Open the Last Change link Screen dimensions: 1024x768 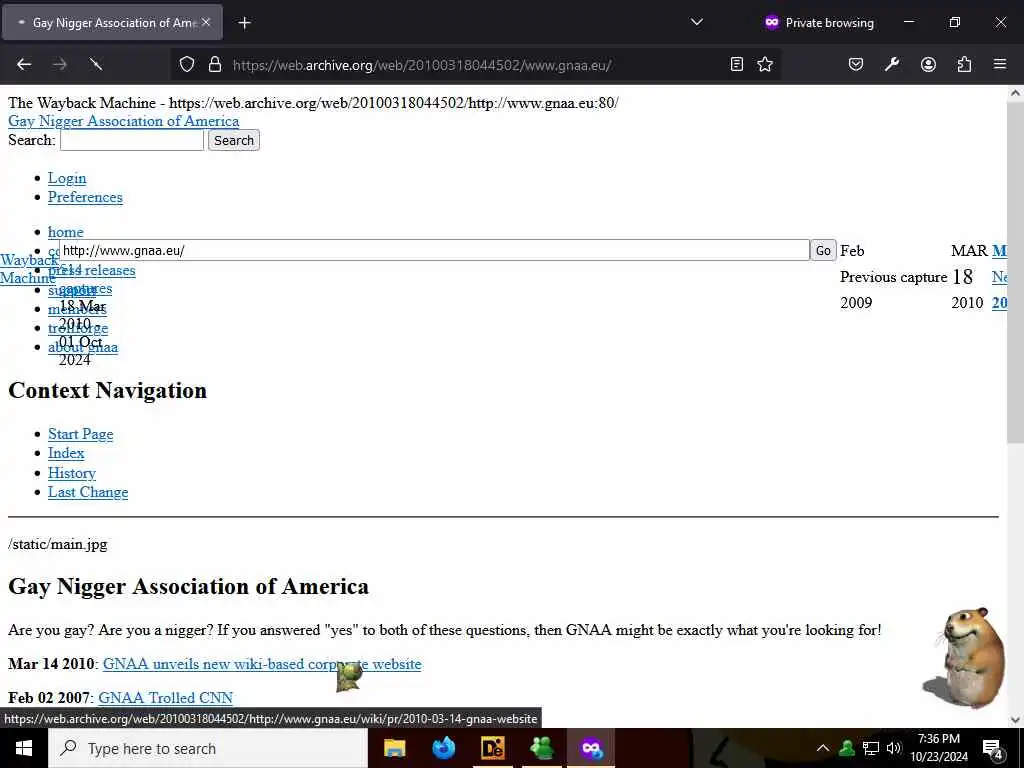pos(88,492)
